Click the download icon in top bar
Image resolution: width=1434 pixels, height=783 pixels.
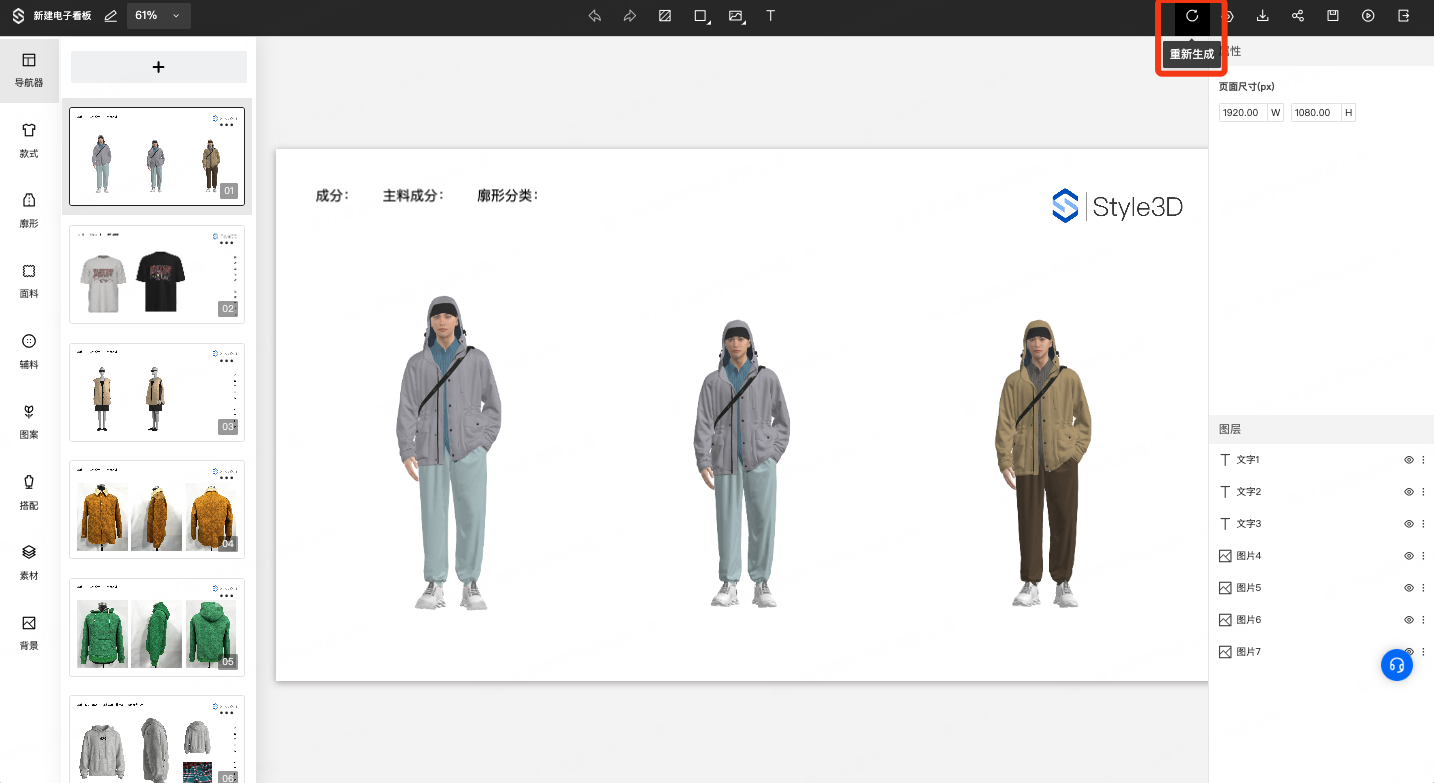[1262, 16]
